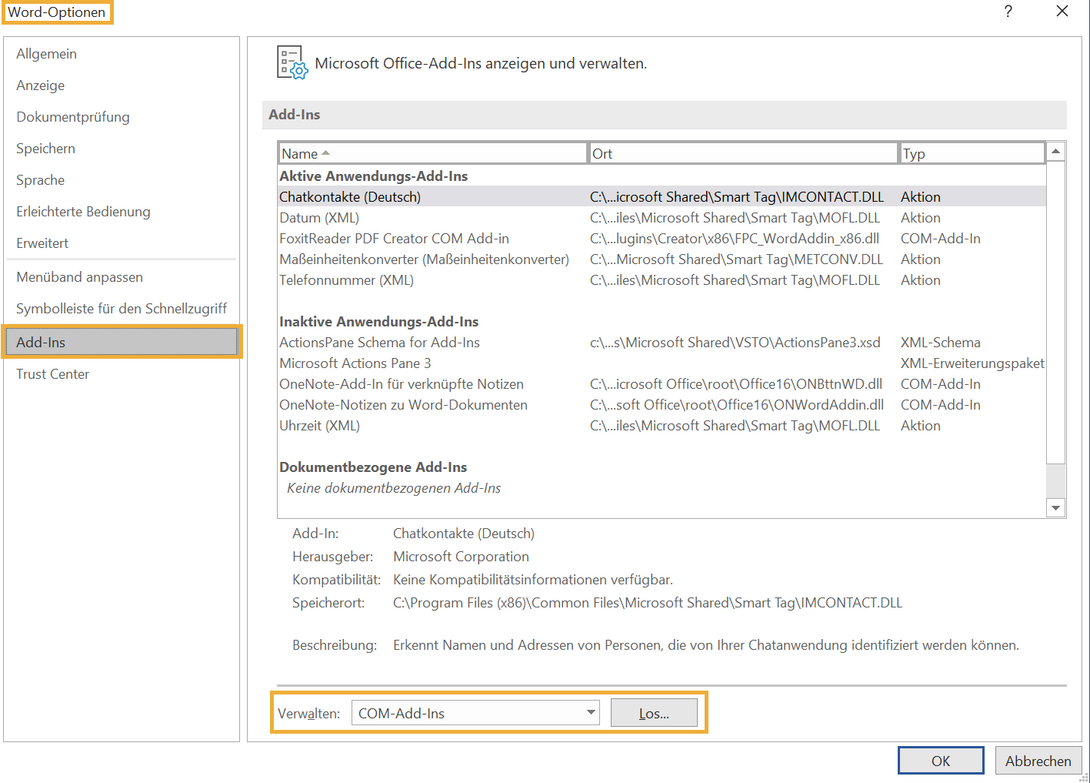The width and height of the screenshot is (1090, 783).
Task: Select FoxitReader PDF Creator COM Add-in row
Action: [x=661, y=239]
